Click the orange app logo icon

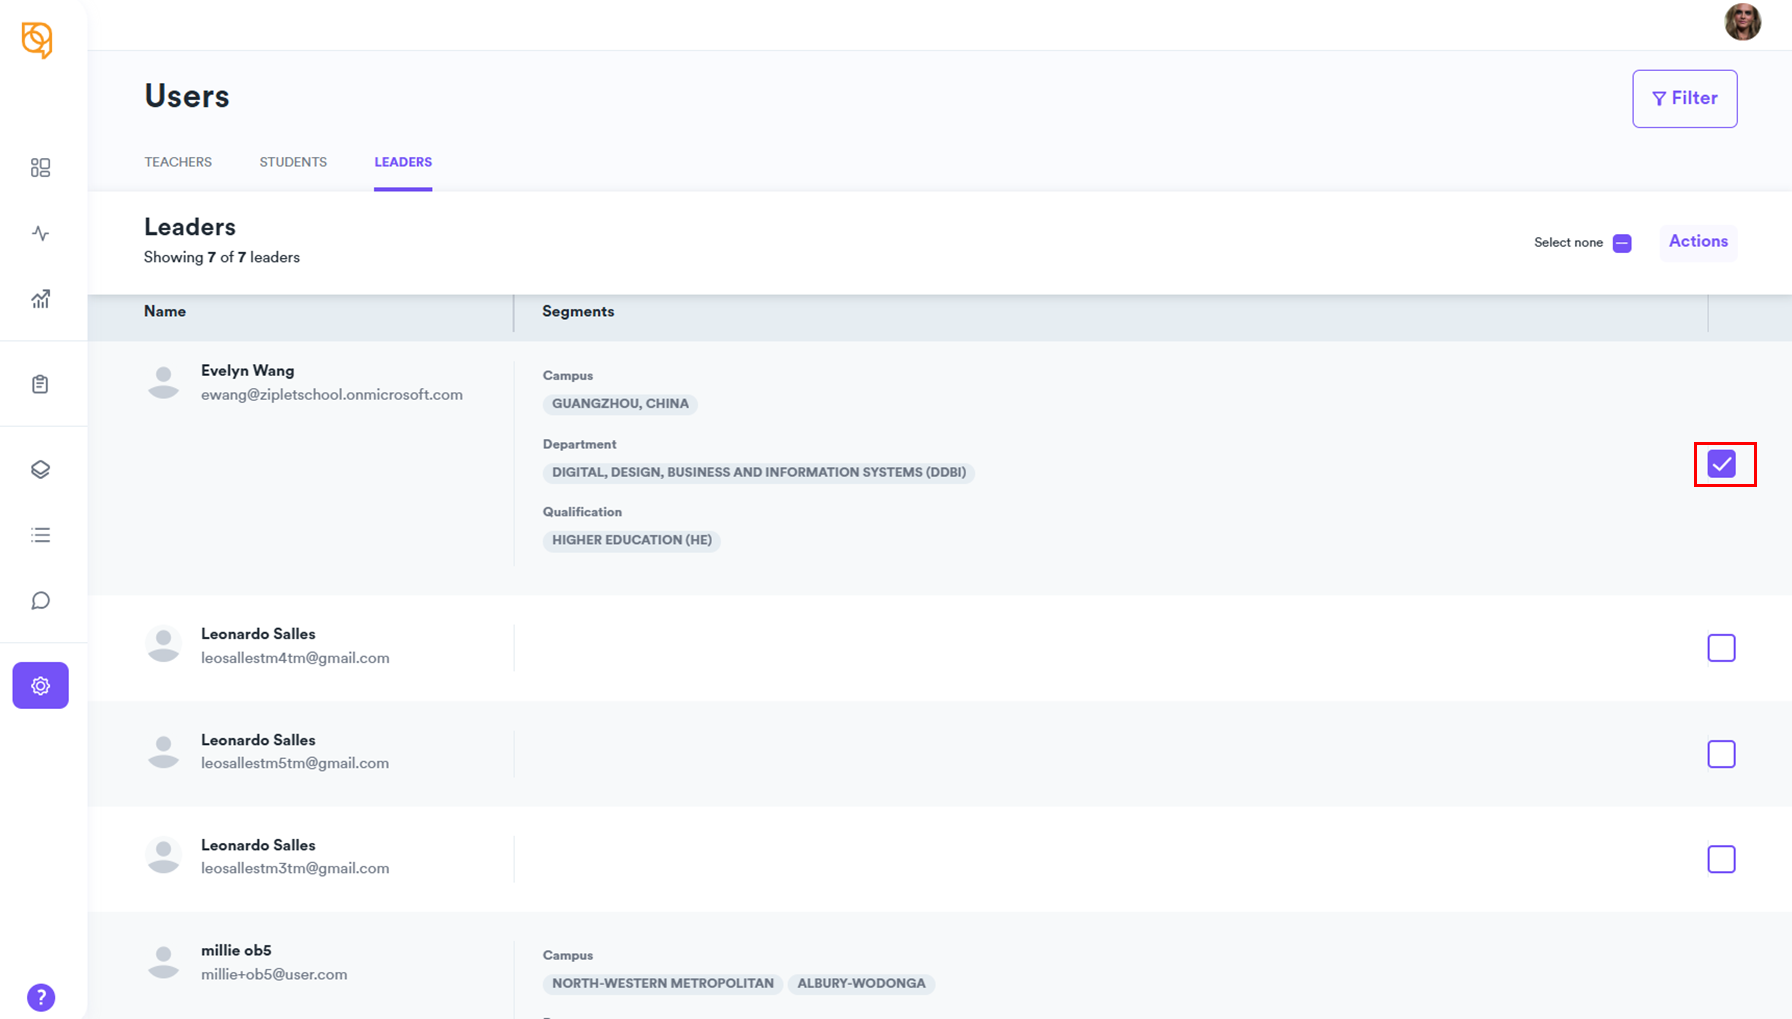click(x=37, y=40)
